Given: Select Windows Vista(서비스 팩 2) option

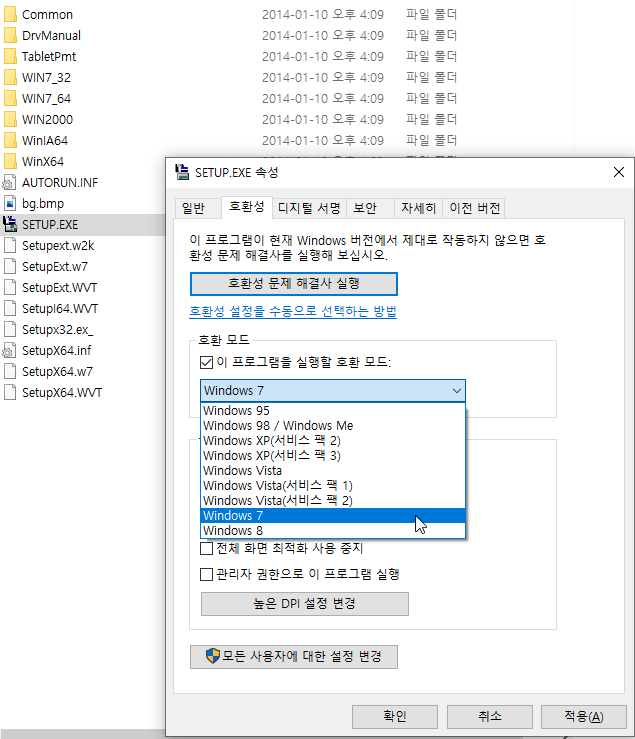Looking at the screenshot, I should click(x=333, y=501).
